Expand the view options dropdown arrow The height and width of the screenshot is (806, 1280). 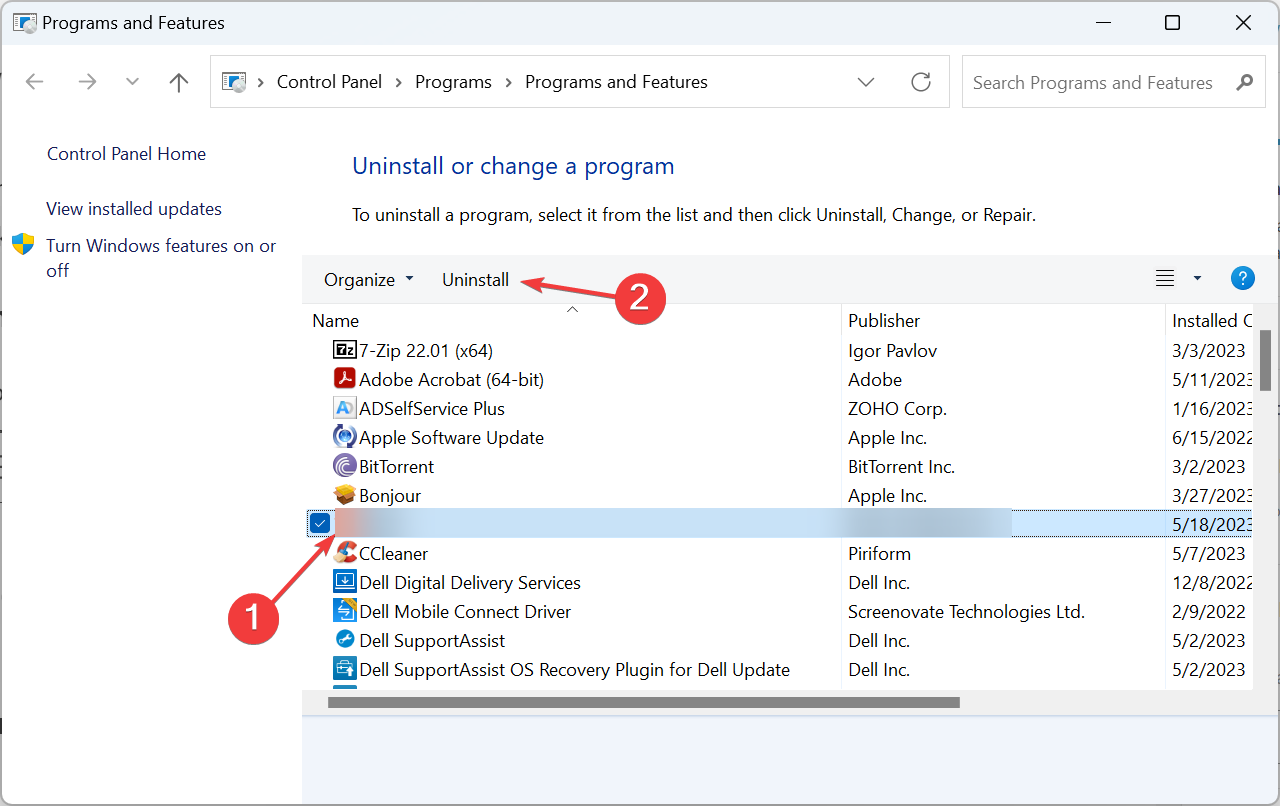(x=1198, y=279)
